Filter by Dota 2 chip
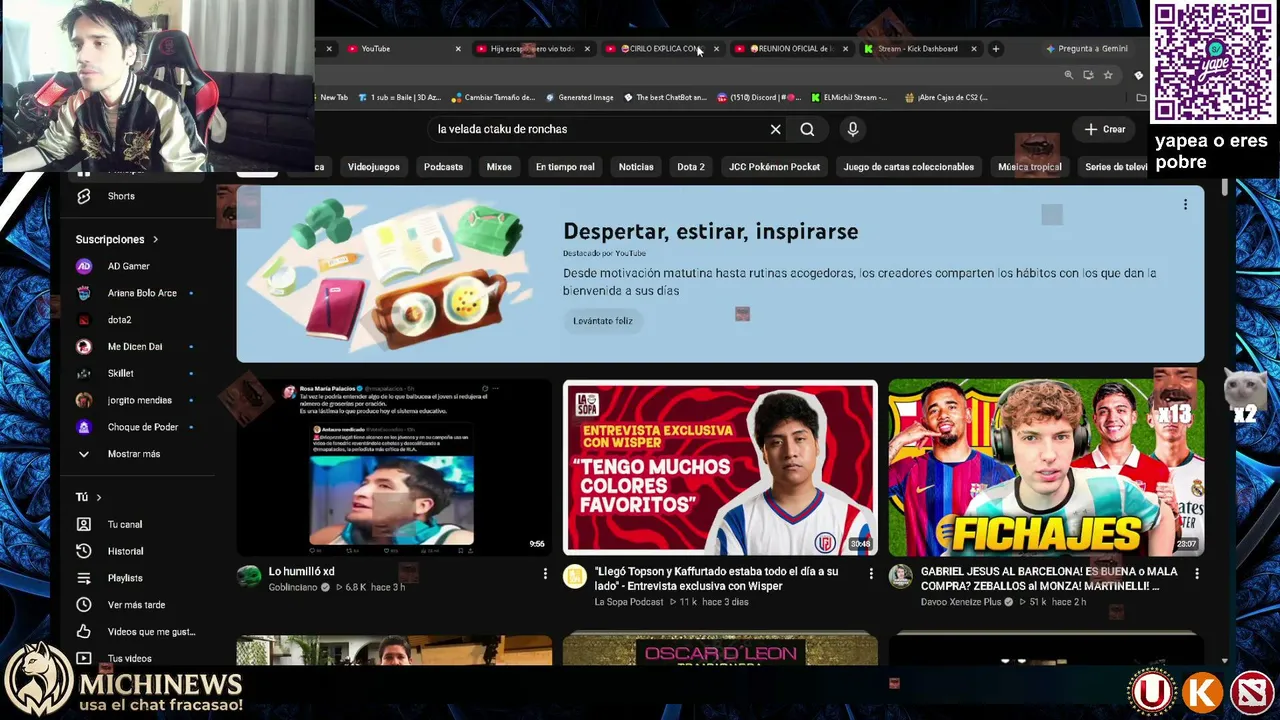Screen dimensions: 1280x720 691,167
